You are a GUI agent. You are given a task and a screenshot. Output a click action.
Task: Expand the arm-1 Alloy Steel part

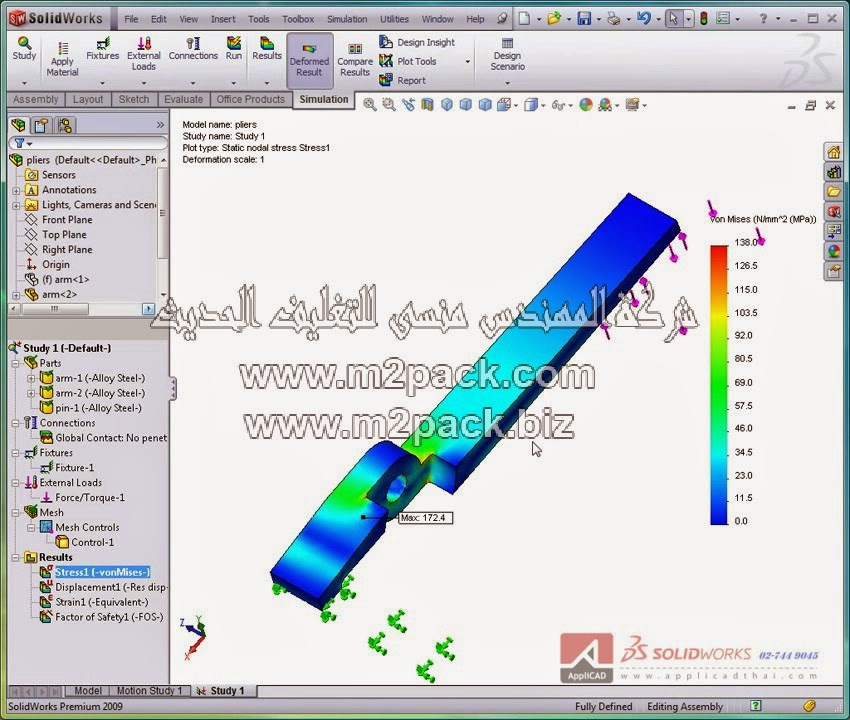pos(31,378)
